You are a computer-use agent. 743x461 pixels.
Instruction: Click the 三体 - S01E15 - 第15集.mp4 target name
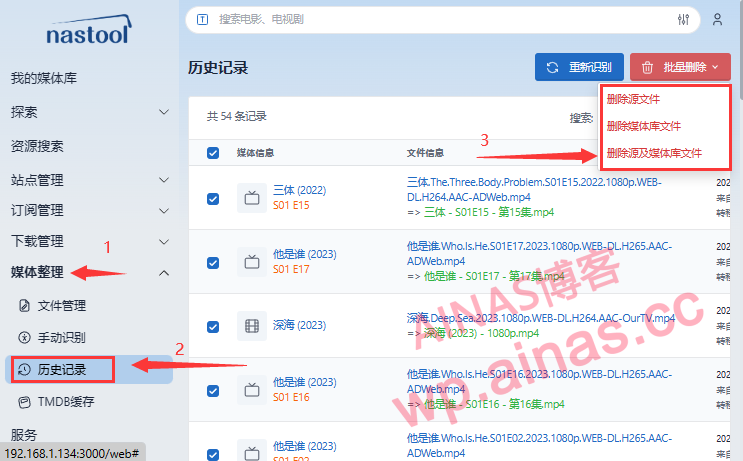[x=489, y=212]
